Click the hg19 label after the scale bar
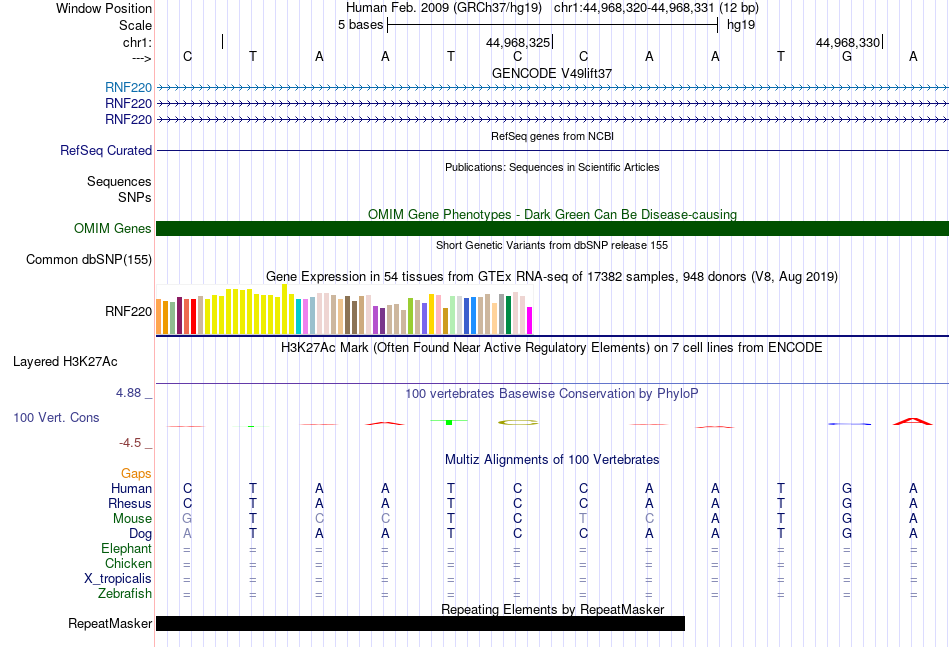This screenshot has height=647, width=950. (x=741, y=25)
